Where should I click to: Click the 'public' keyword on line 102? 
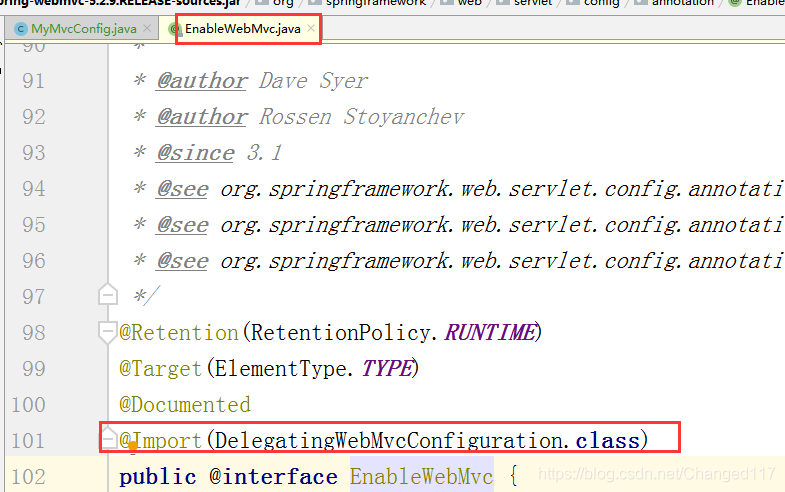[158, 477]
